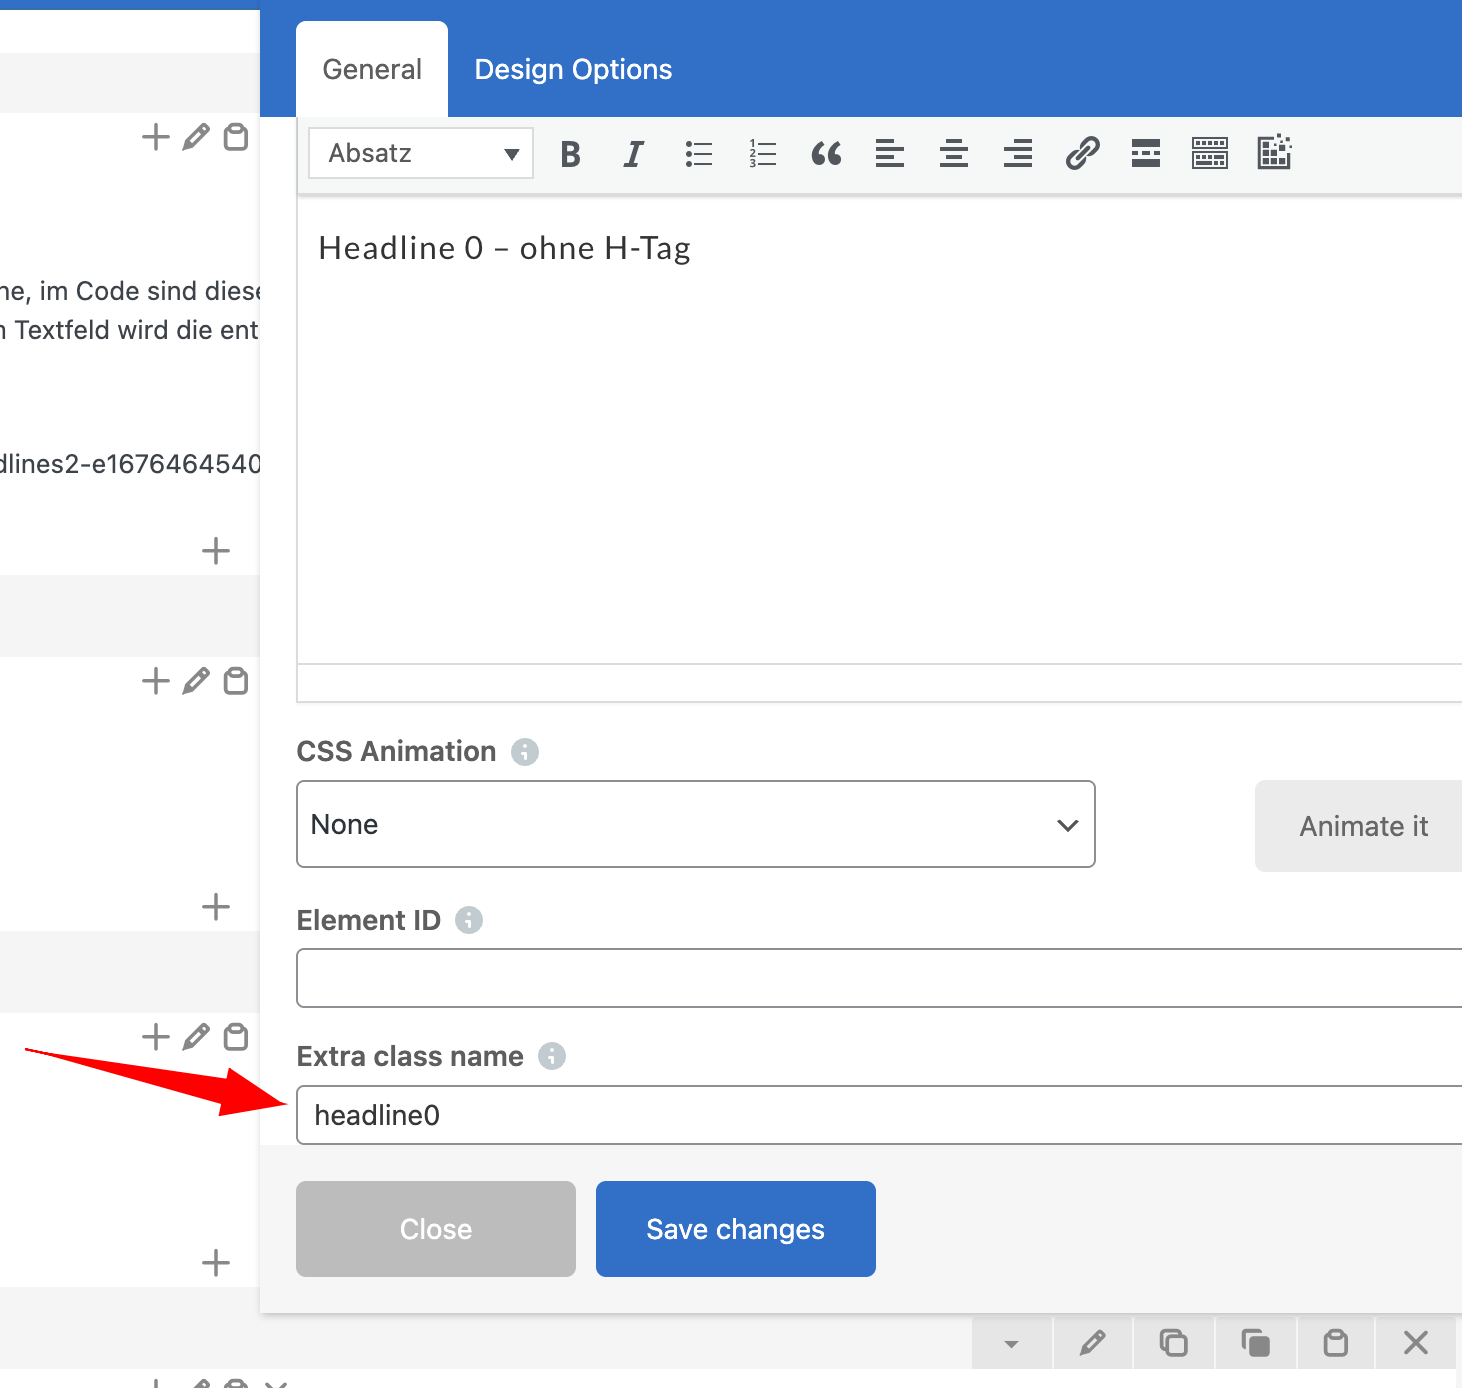
Task: Insert or edit a link
Action: click(1082, 154)
